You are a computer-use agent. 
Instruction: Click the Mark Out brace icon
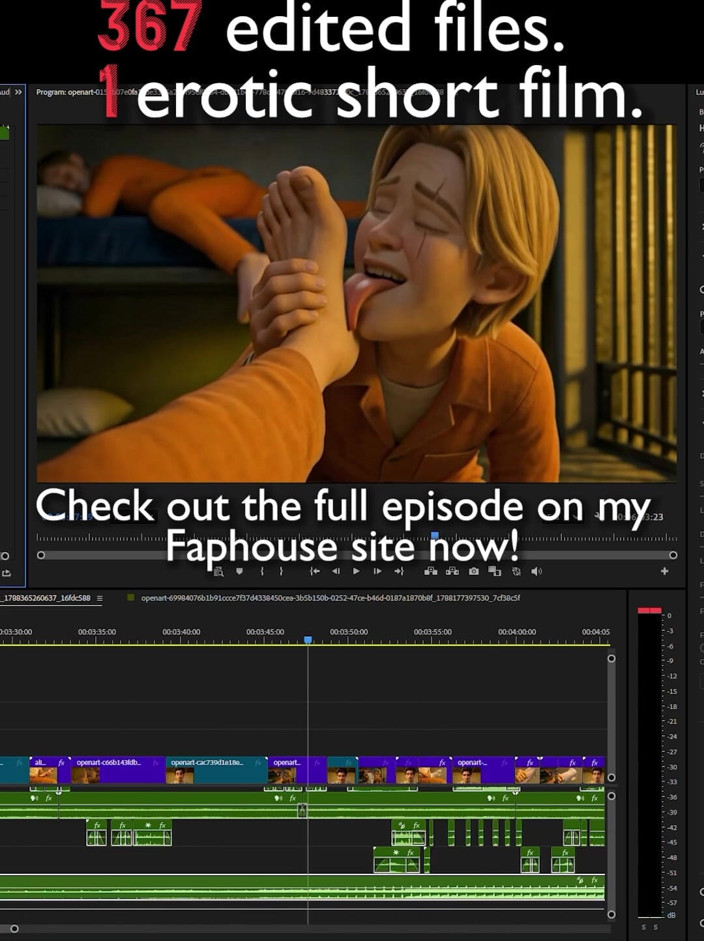(x=281, y=571)
